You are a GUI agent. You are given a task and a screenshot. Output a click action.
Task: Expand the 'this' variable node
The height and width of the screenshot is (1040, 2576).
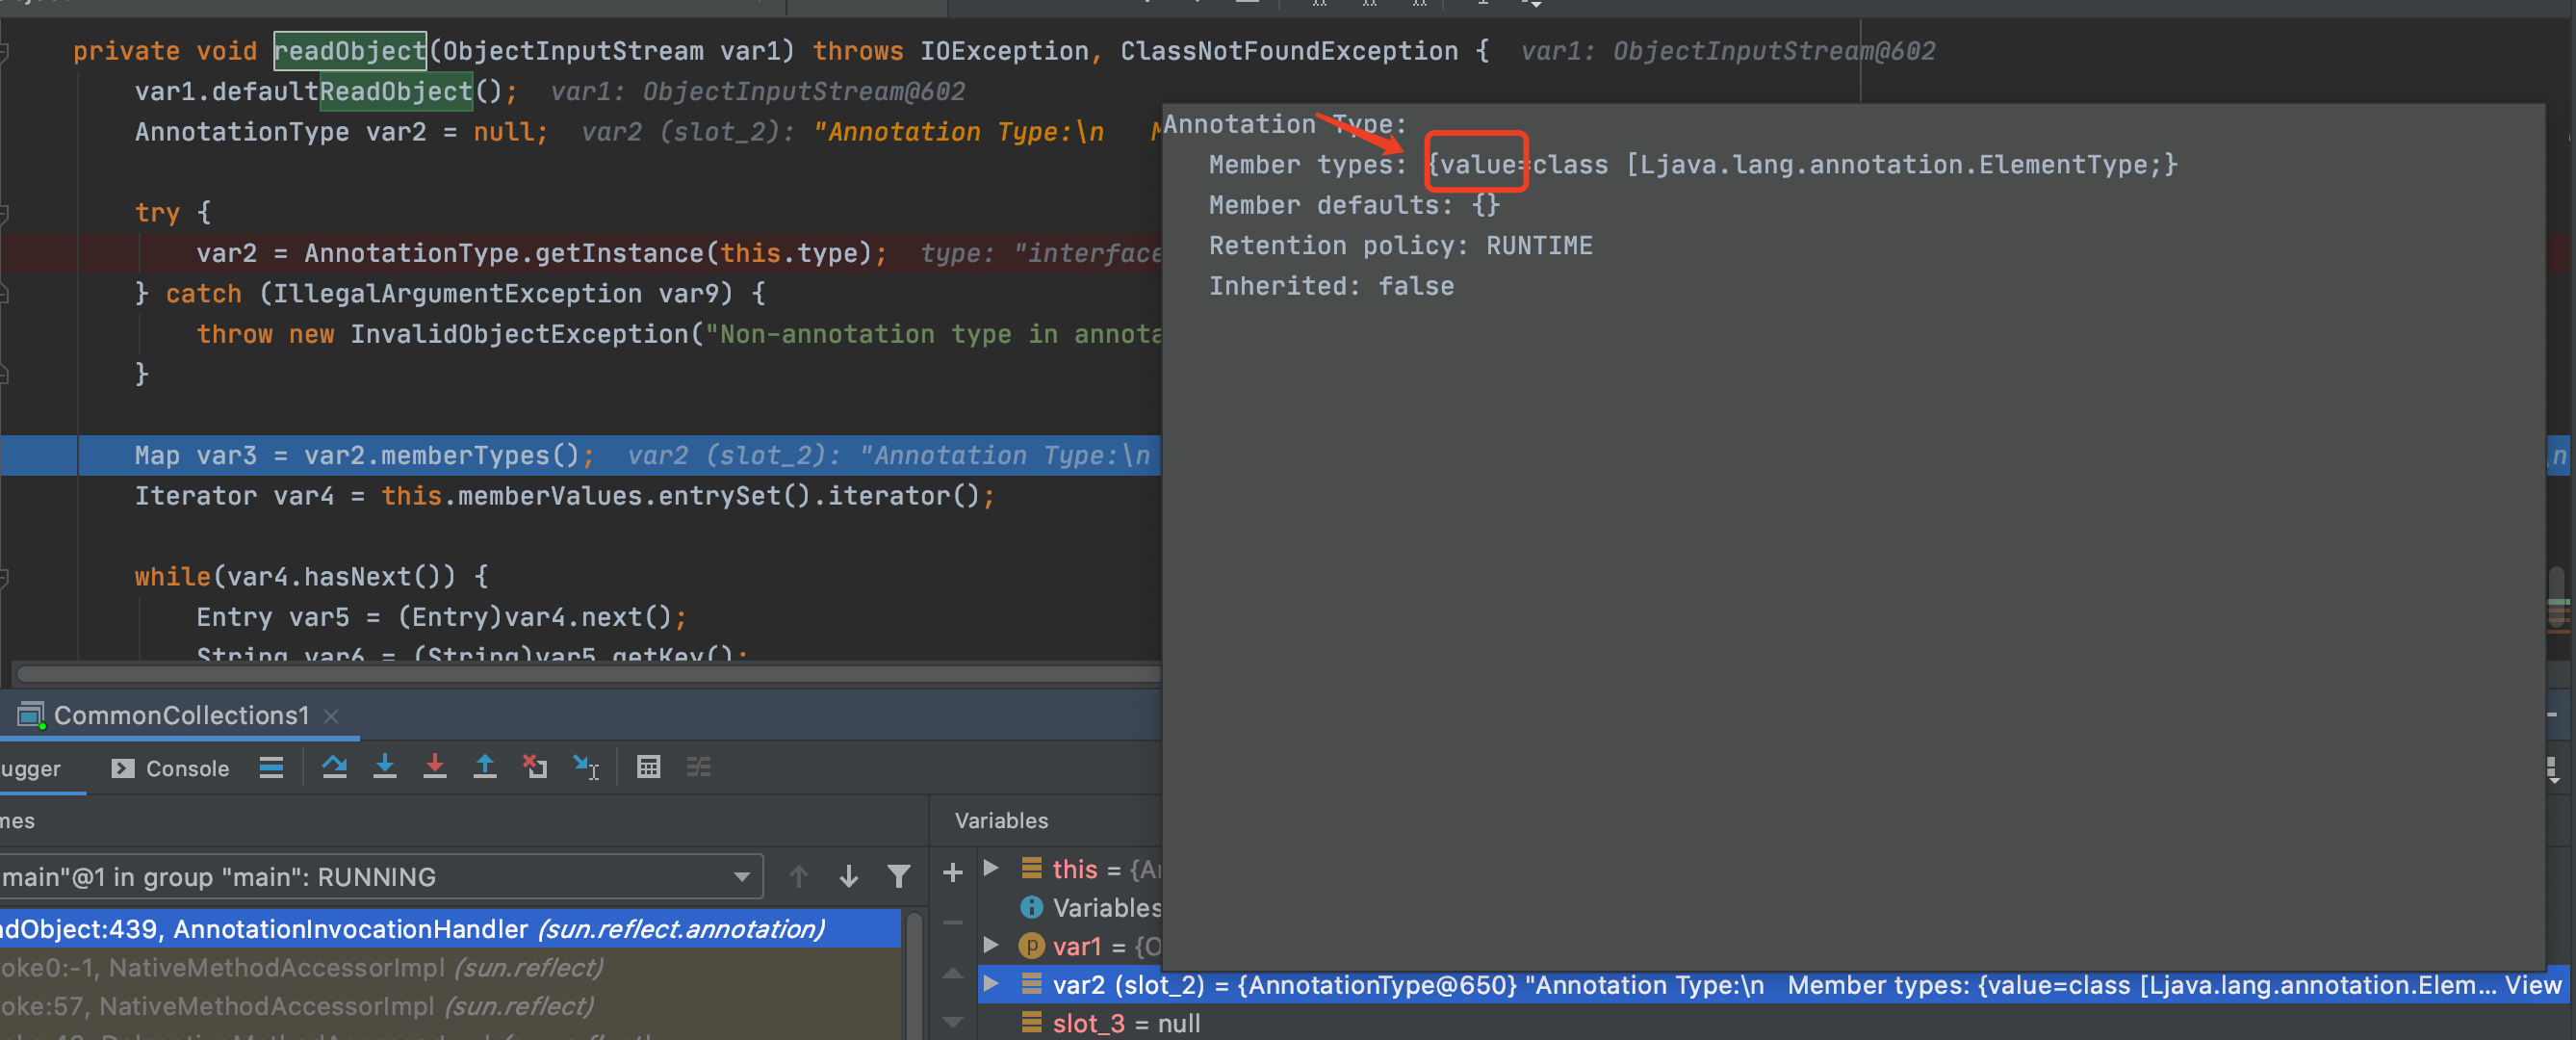pyautogui.click(x=991, y=868)
